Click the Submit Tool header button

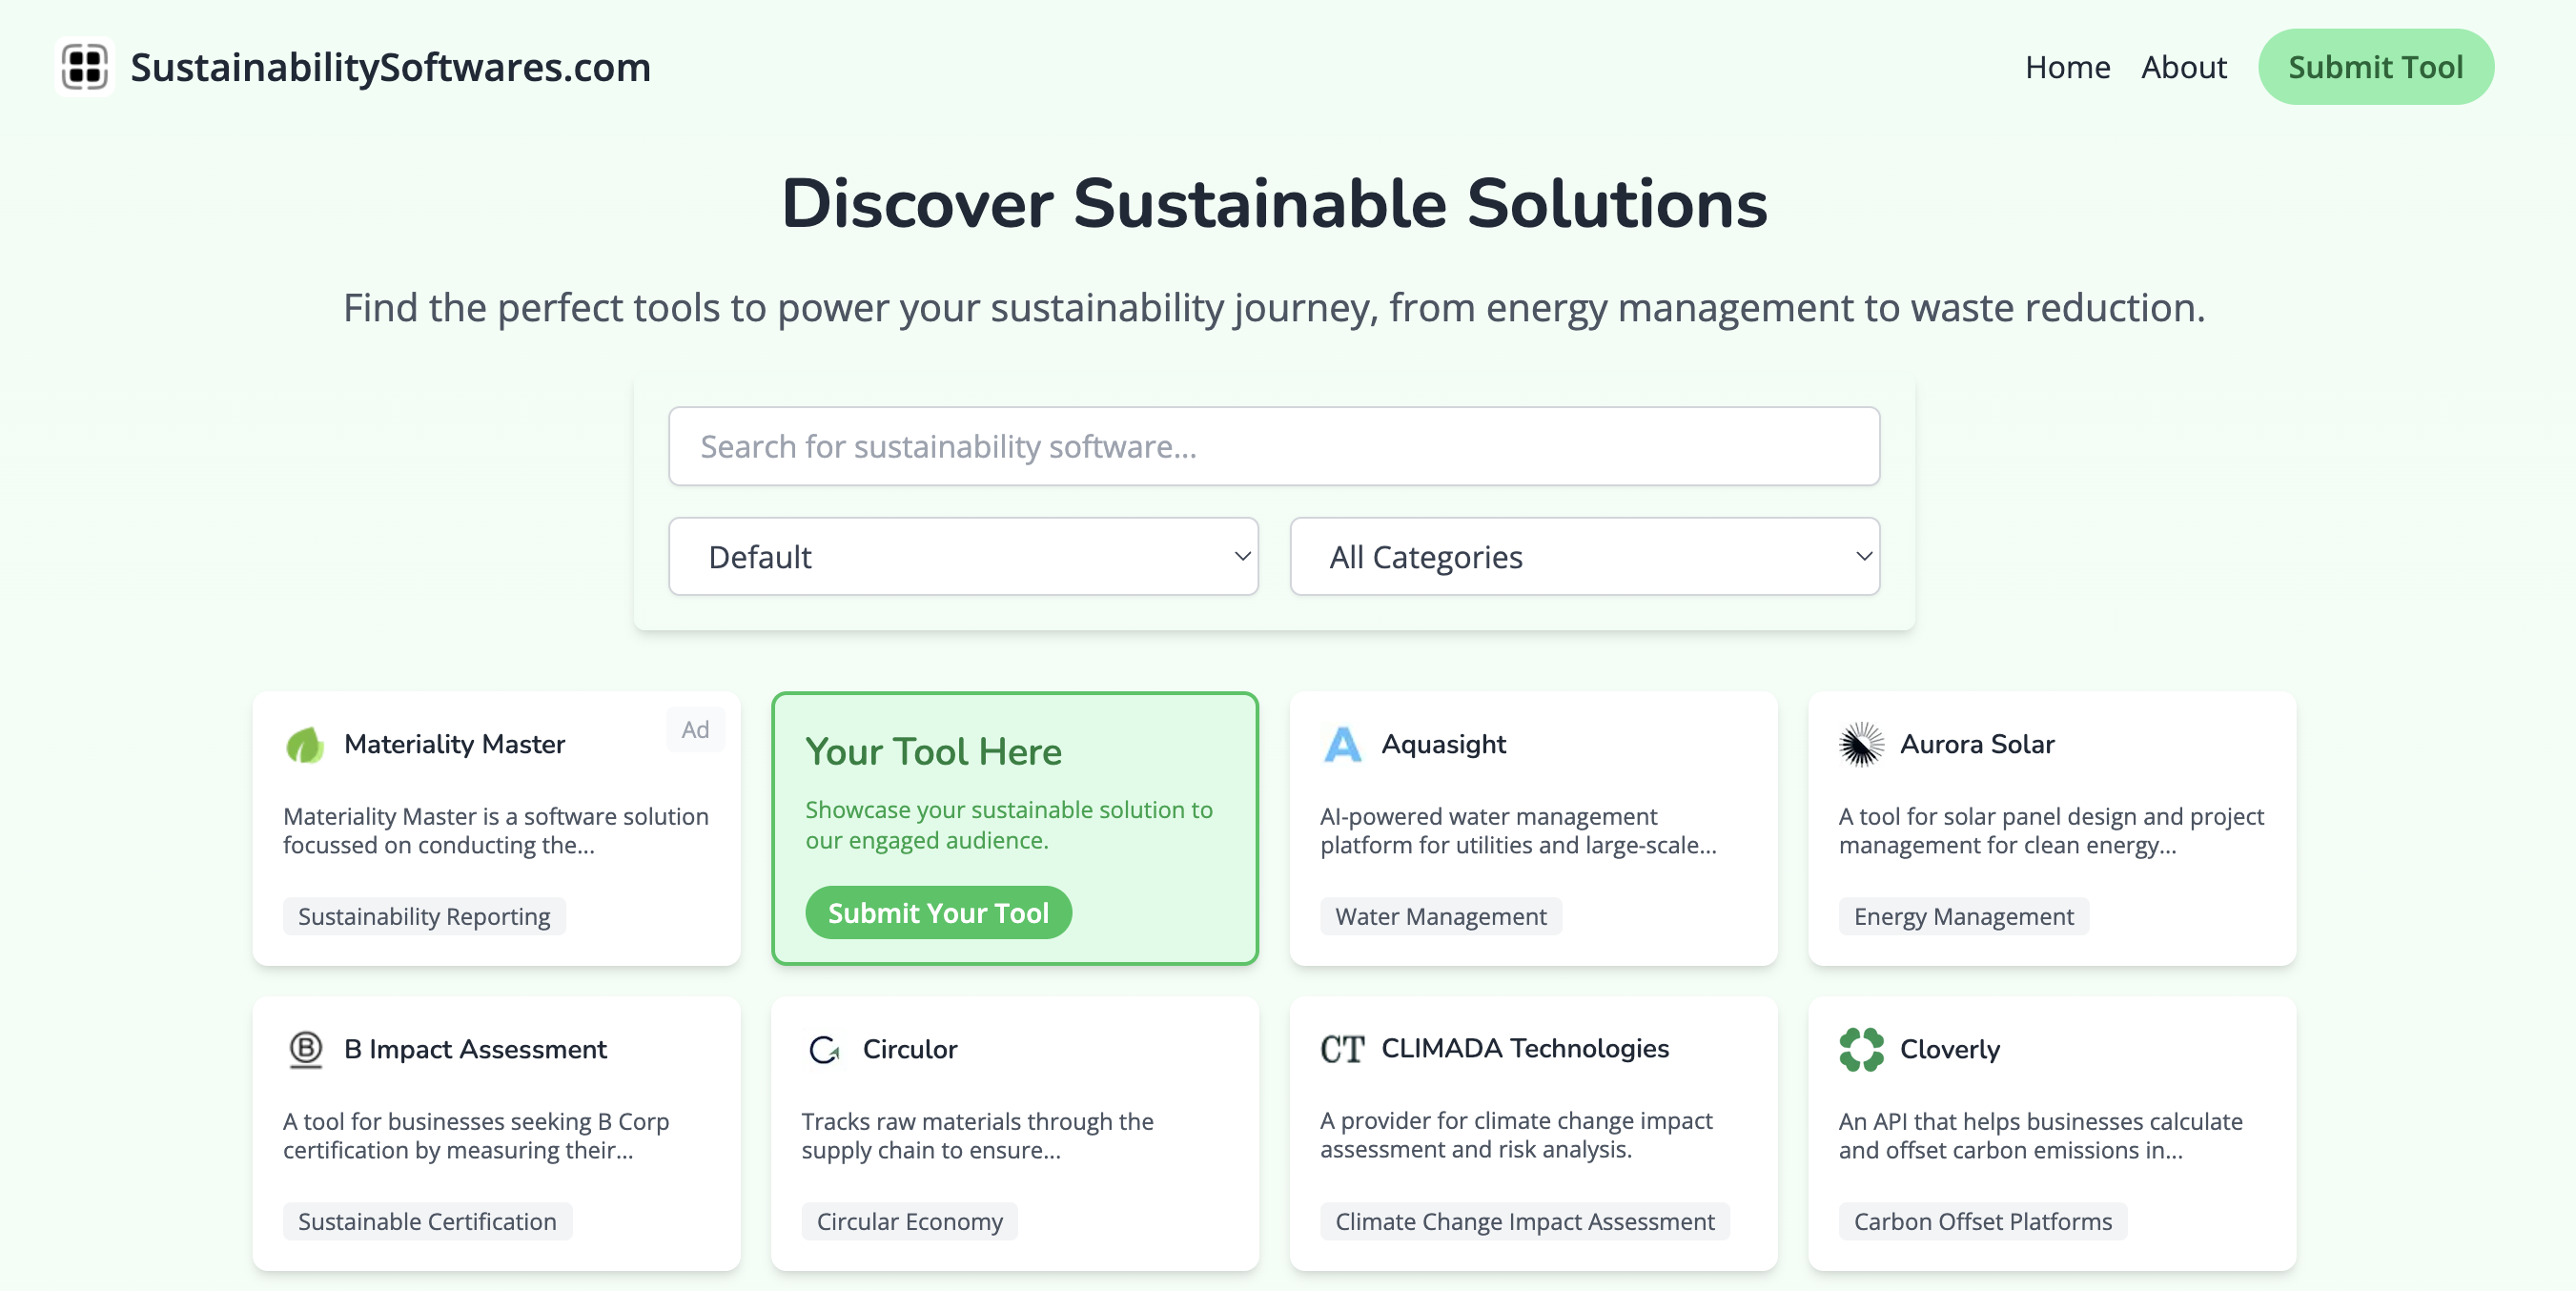2375,67
